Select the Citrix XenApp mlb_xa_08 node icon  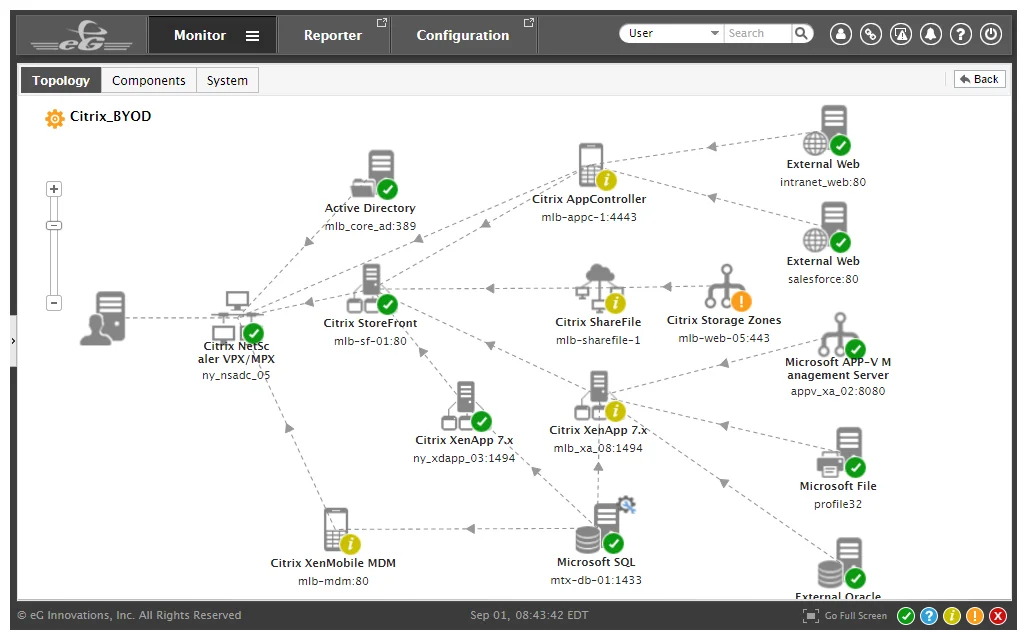(x=599, y=396)
